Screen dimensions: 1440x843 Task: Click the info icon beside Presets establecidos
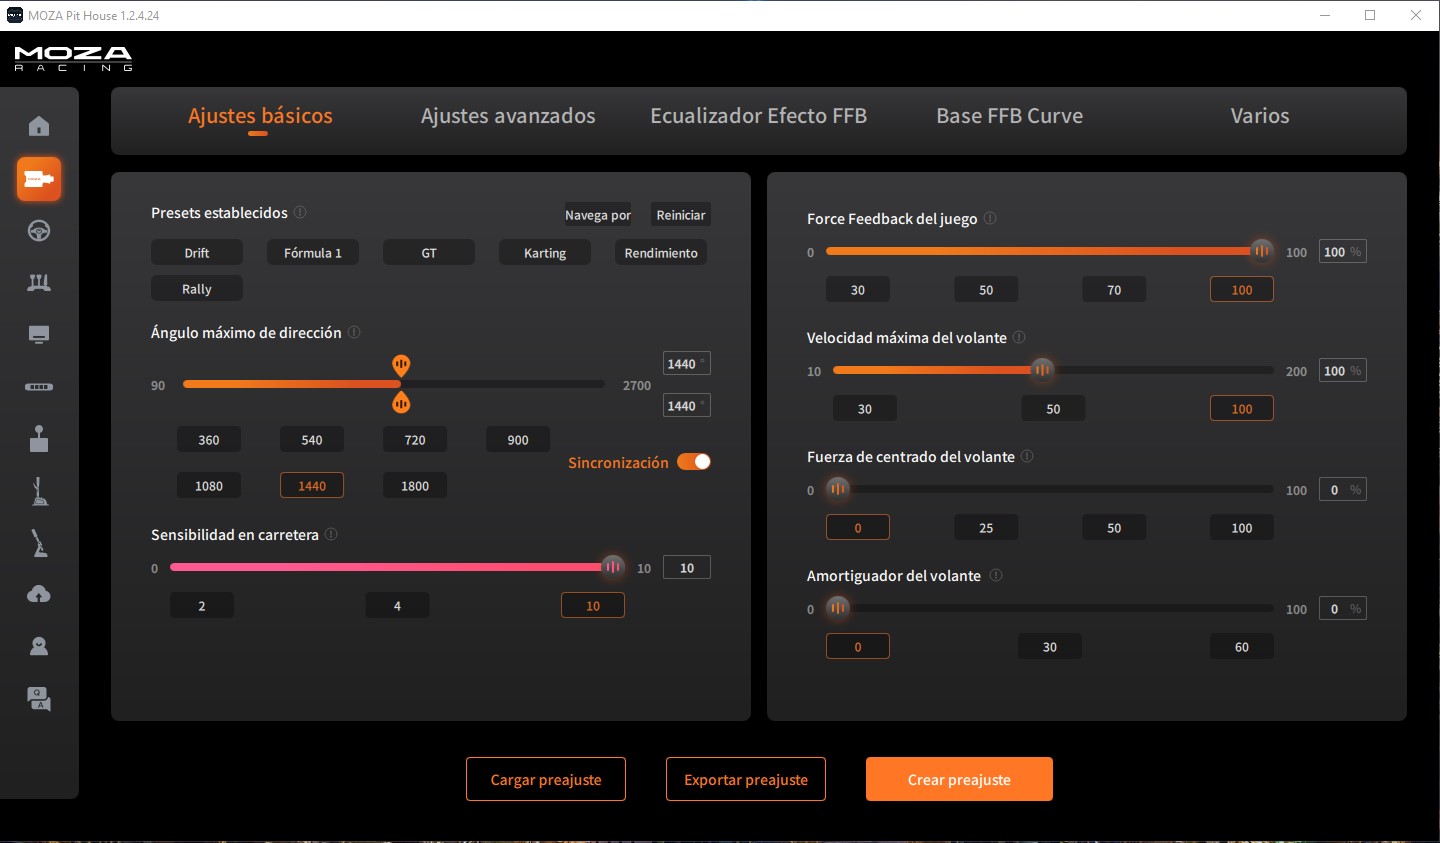[300, 212]
